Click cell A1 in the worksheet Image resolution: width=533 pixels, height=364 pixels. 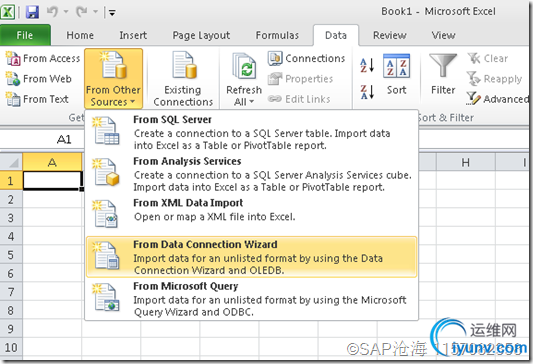coord(52,180)
